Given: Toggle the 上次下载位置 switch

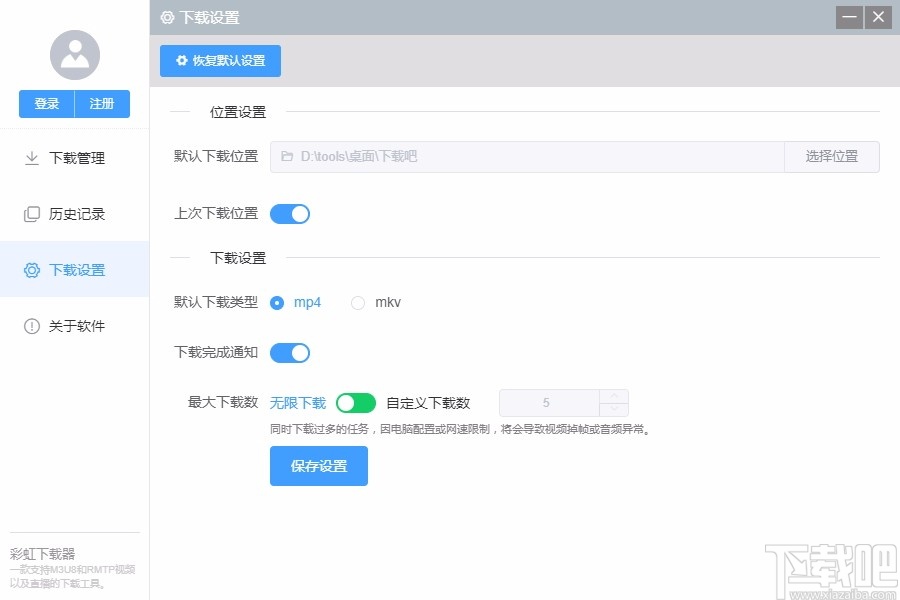Looking at the screenshot, I should (289, 213).
